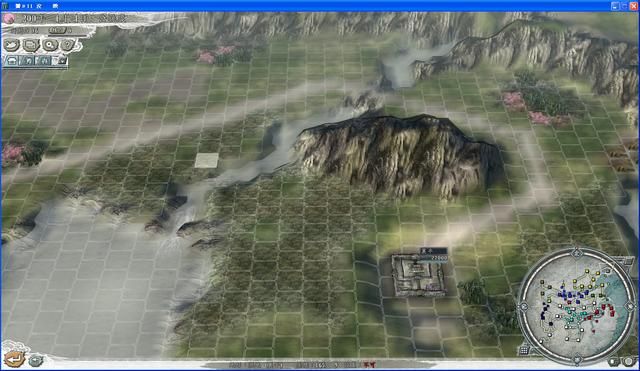Screen dimensions: 640x371
Task: Click the highlighted white tile on the grid
Action: 207,160
